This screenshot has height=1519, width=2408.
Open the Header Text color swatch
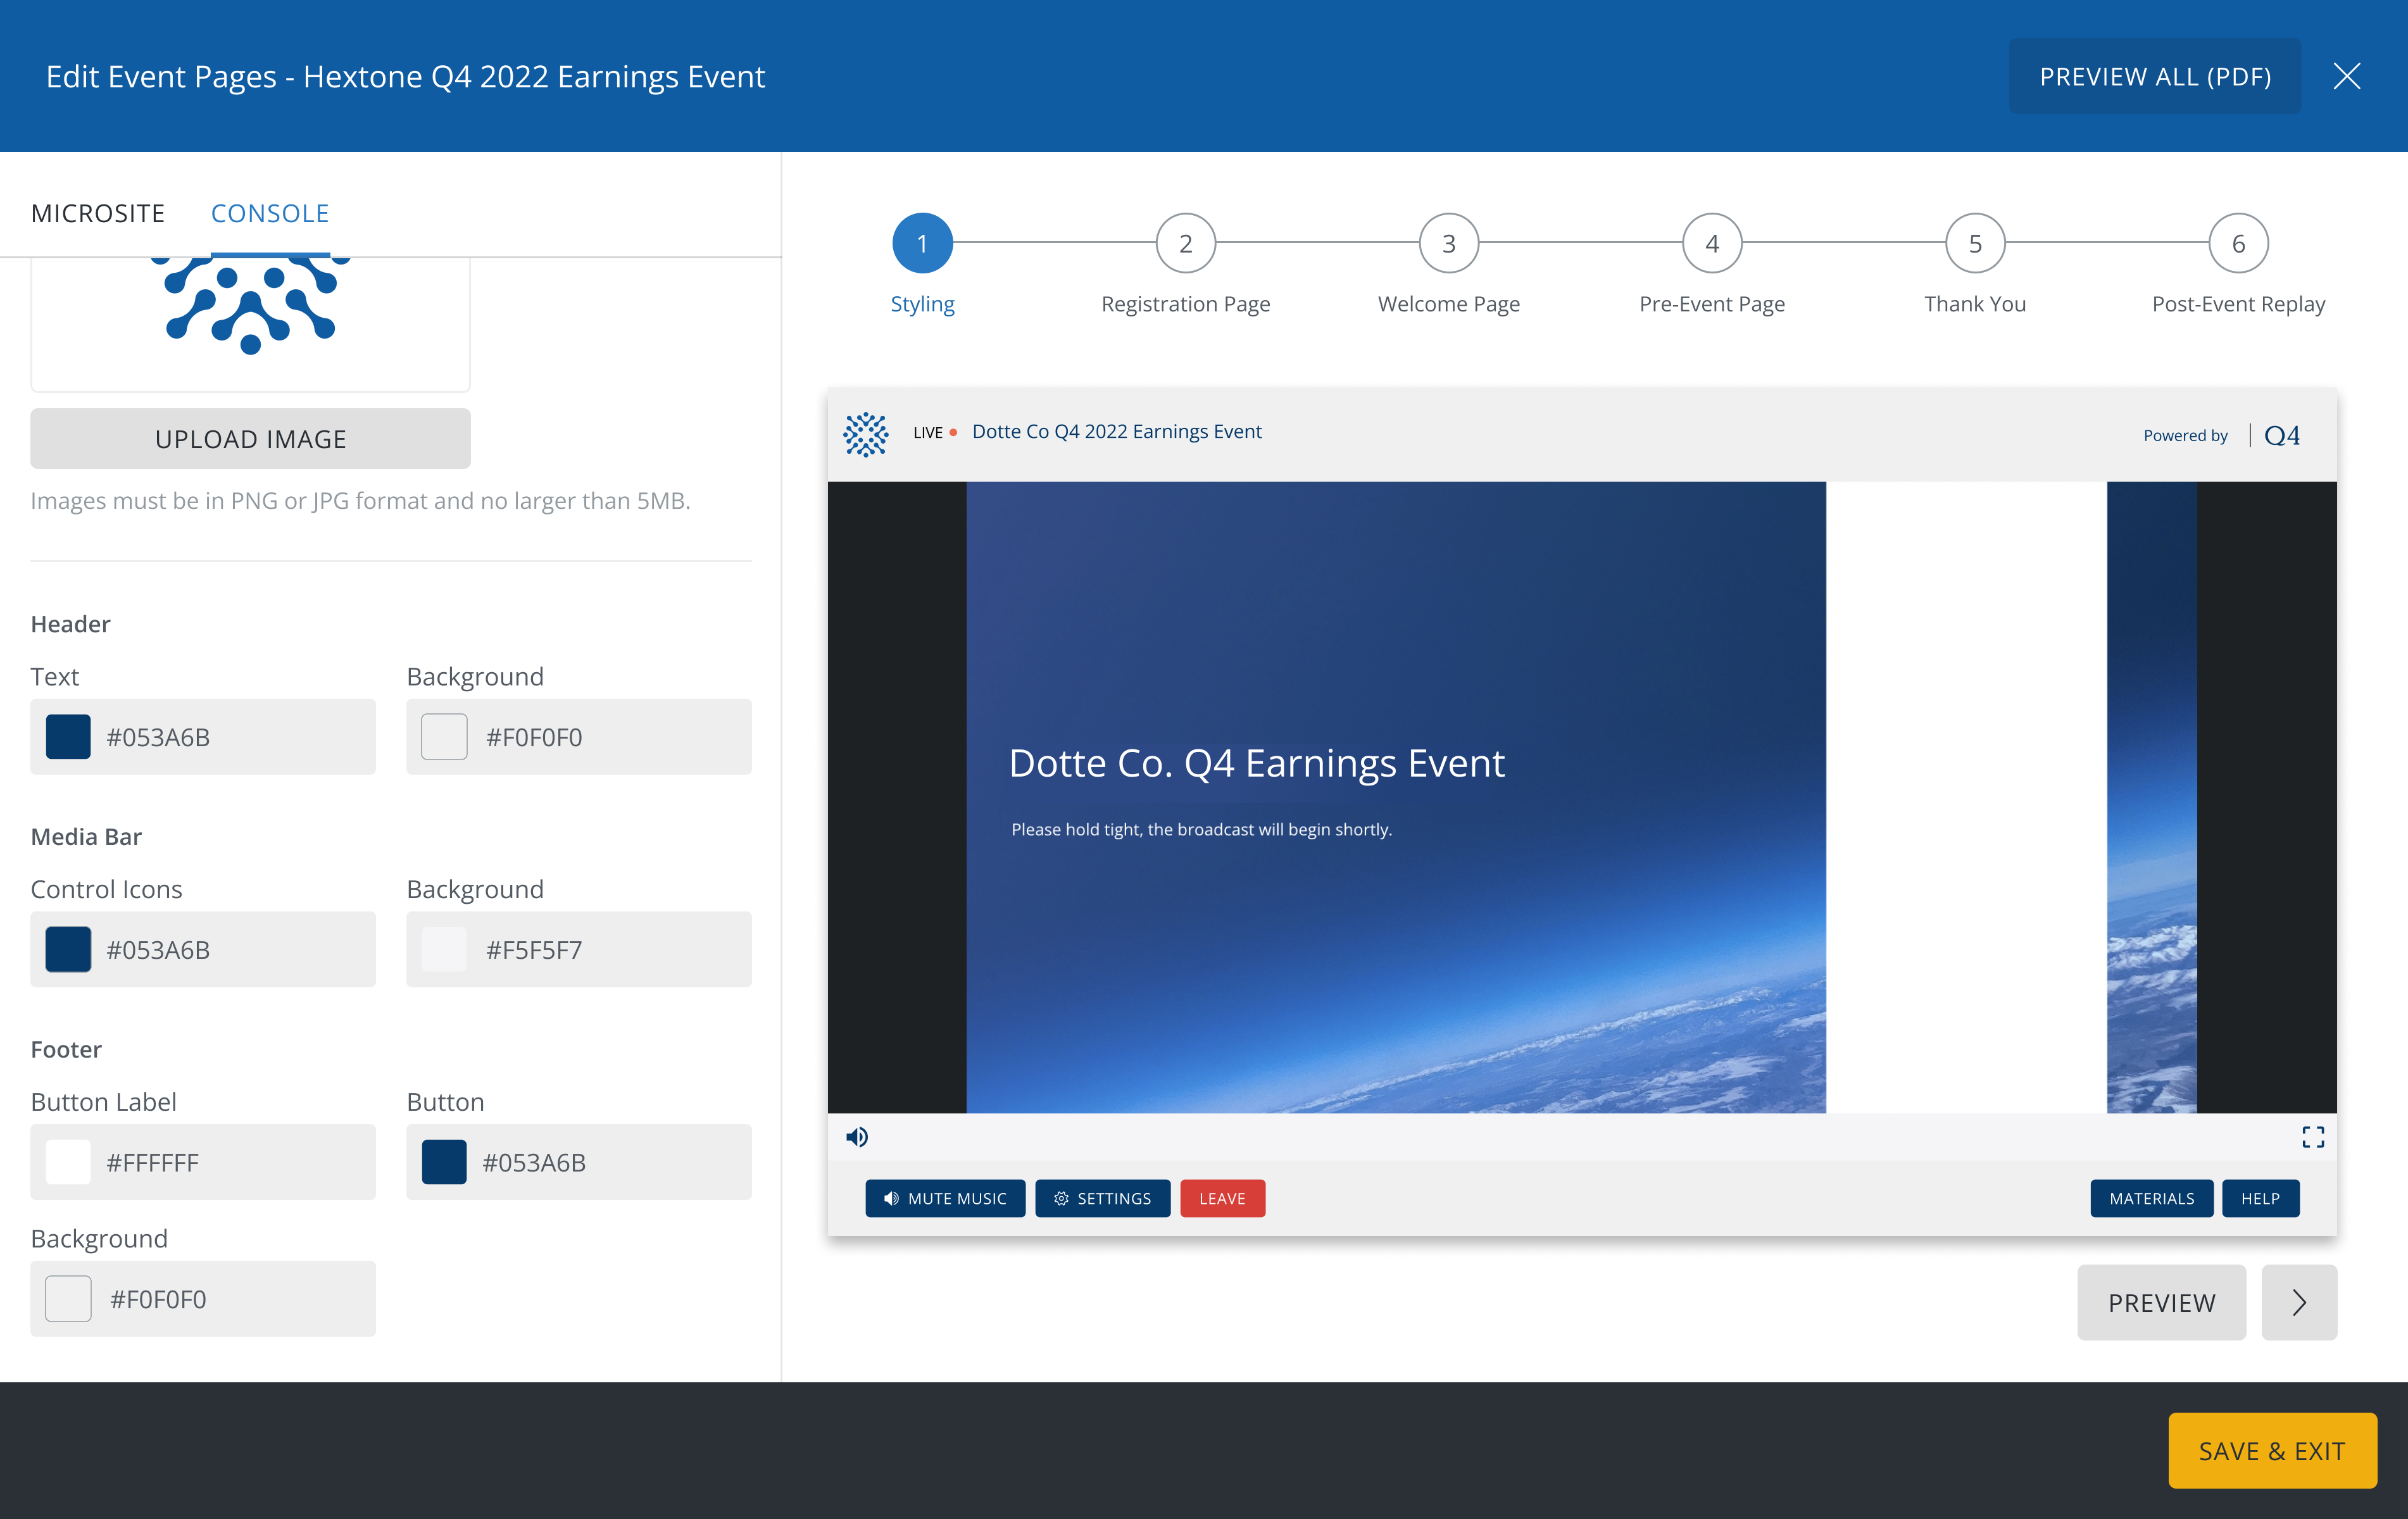(68, 737)
